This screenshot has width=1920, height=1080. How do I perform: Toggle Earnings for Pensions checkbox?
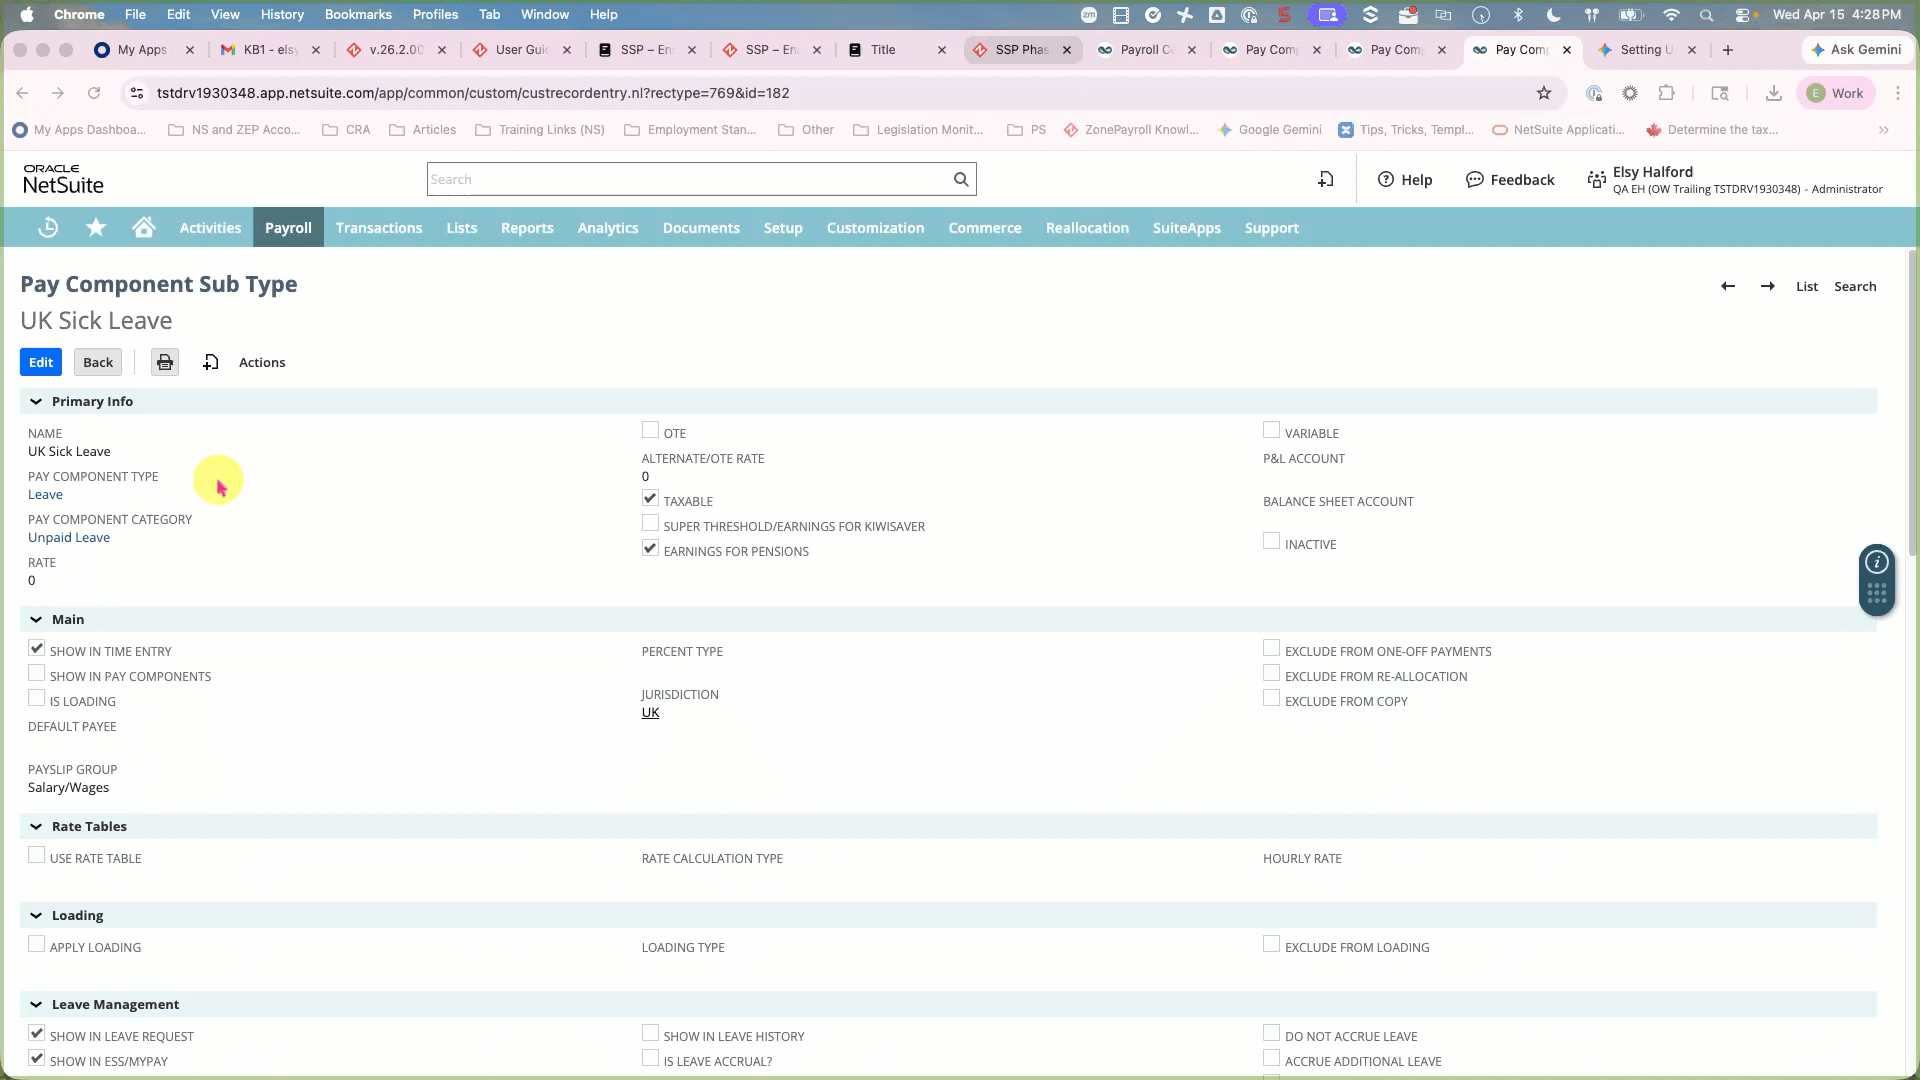tap(650, 548)
